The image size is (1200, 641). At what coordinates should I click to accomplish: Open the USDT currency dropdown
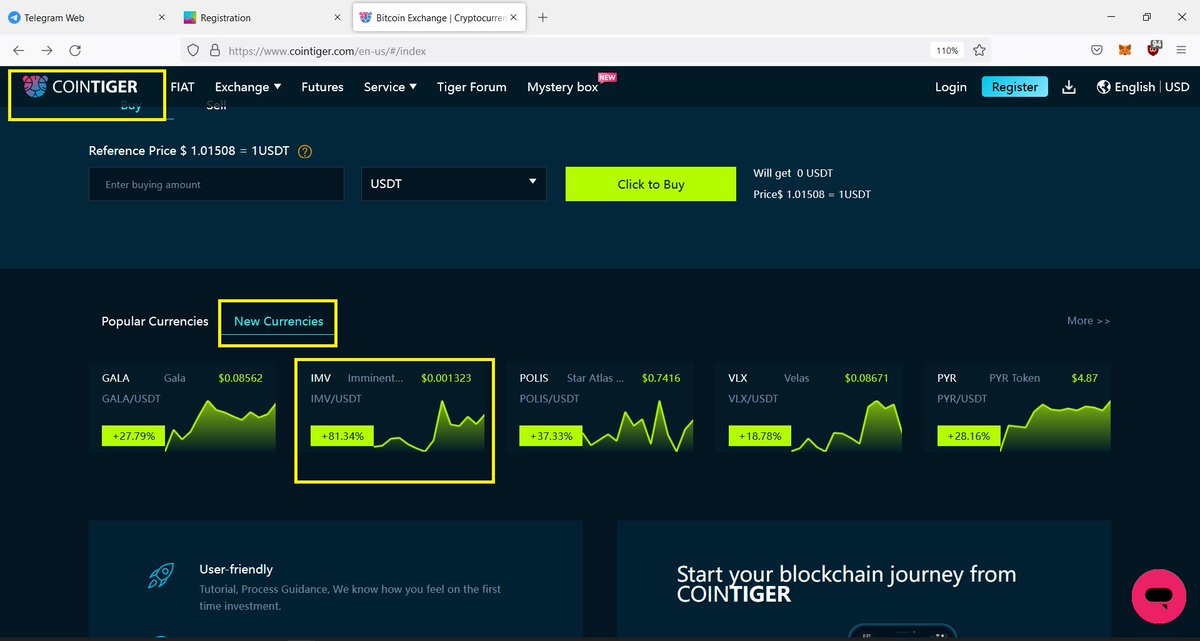tap(454, 184)
